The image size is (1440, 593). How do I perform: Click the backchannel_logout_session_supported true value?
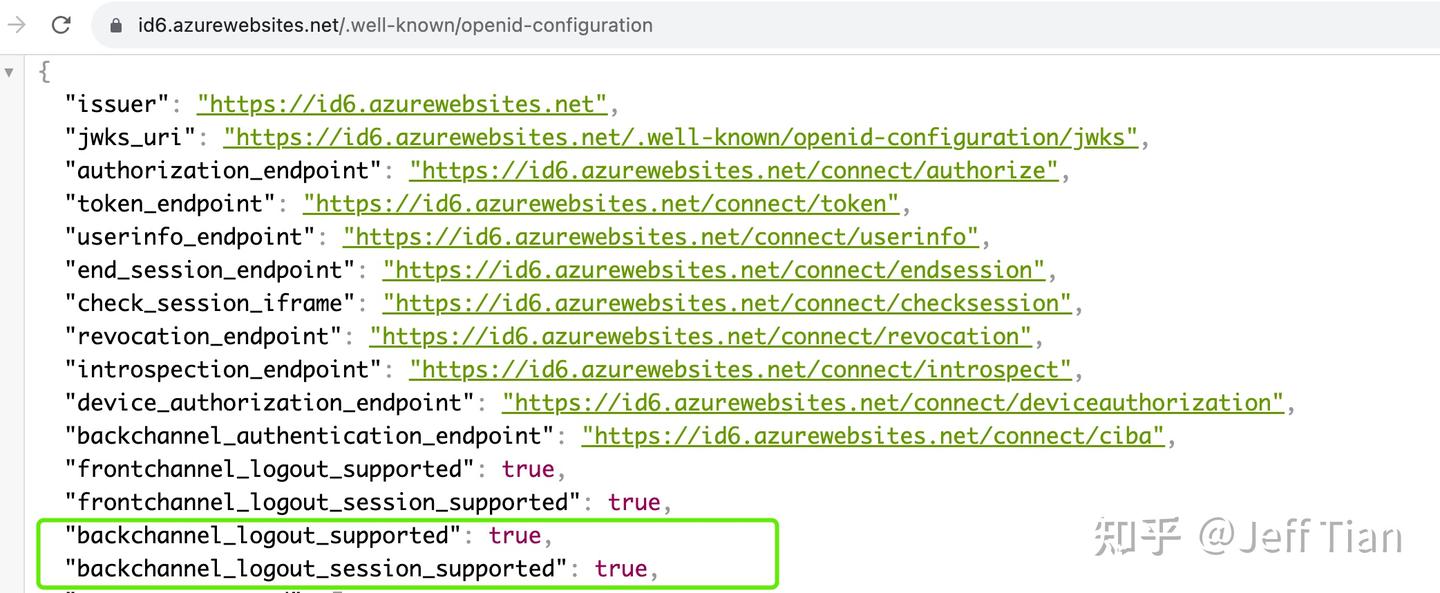(x=621, y=568)
